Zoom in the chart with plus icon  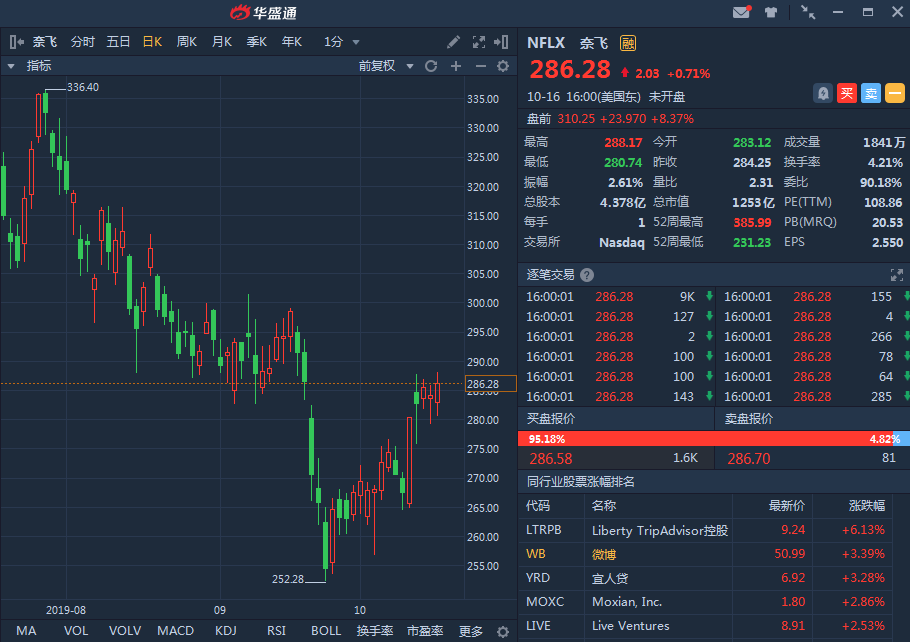456,66
